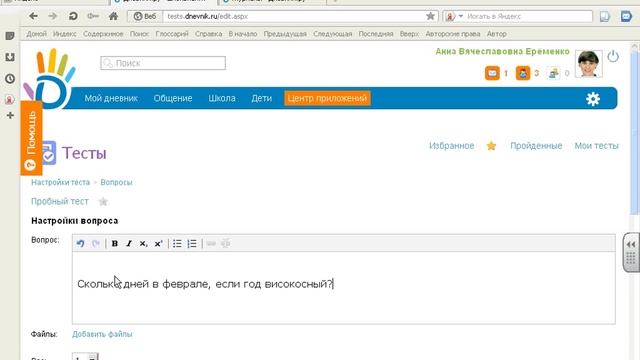
Task: Click the Добавить файлы link
Action: [x=102, y=334]
